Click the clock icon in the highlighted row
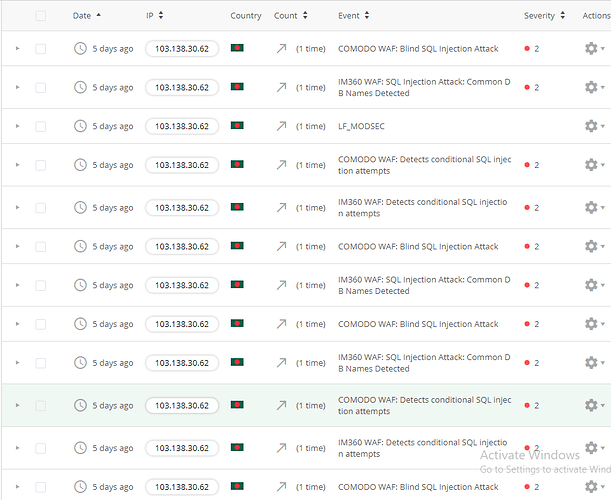This screenshot has width=611, height=500. point(80,405)
